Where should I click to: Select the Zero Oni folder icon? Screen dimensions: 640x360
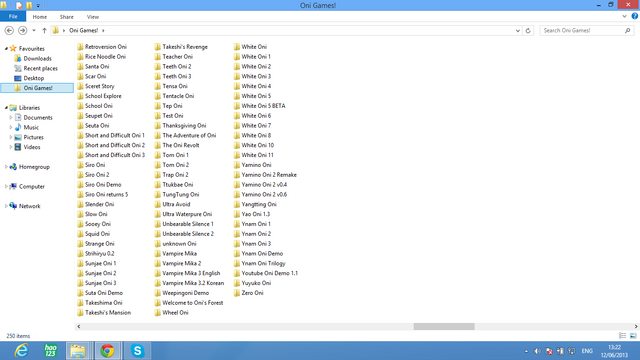tap(237, 293)
